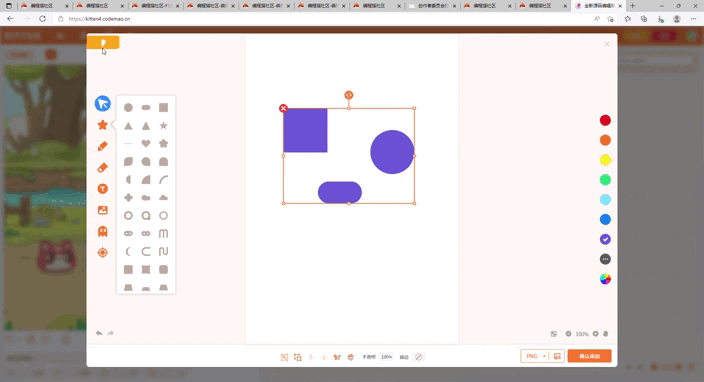This screenshot has width=704, height=382.
Task: Choose the yellow color swatch
Action: click(605, 160)
